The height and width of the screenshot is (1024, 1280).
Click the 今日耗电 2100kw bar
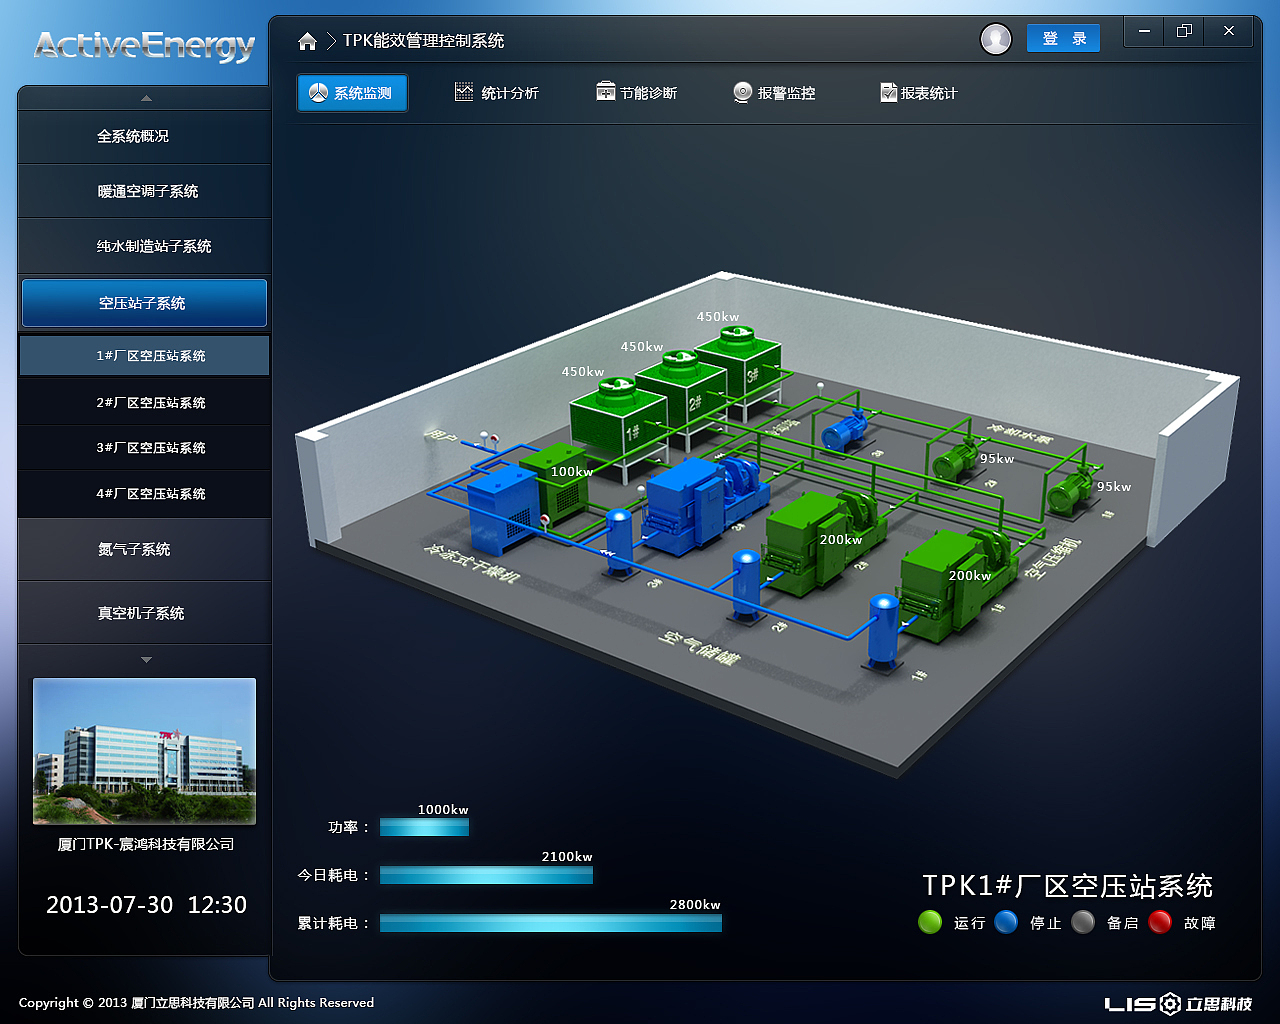pos(486,875)
